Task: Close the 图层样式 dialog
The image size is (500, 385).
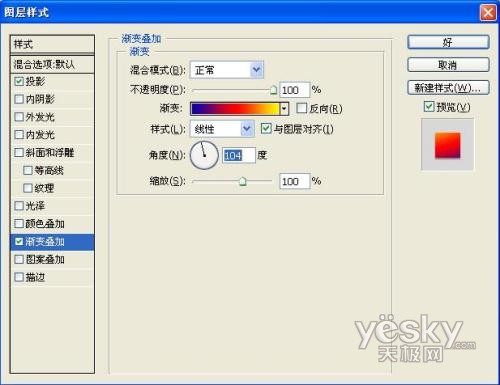Action: 488,13
